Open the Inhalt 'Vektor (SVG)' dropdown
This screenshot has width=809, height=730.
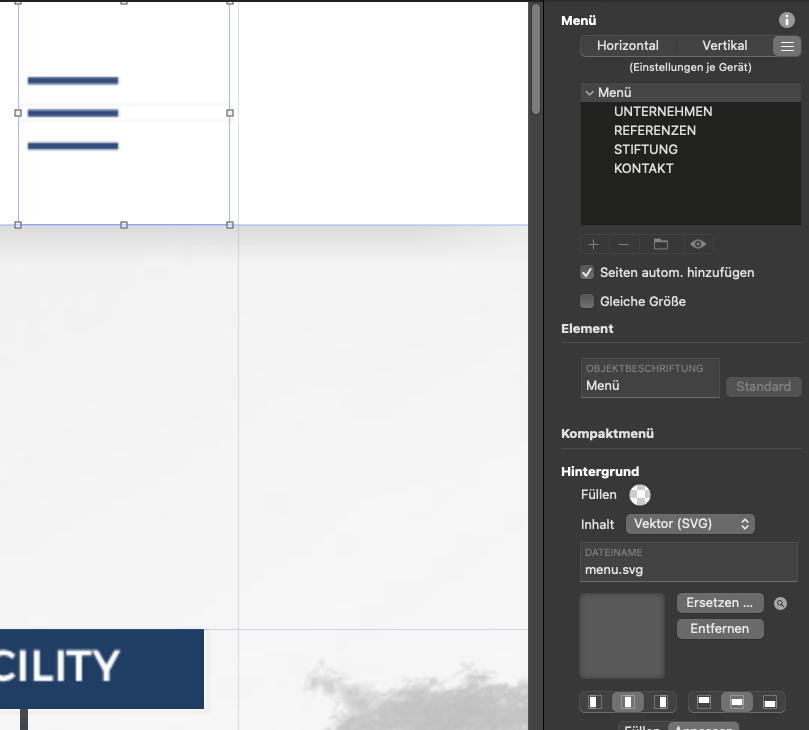[x=690, y=524]
